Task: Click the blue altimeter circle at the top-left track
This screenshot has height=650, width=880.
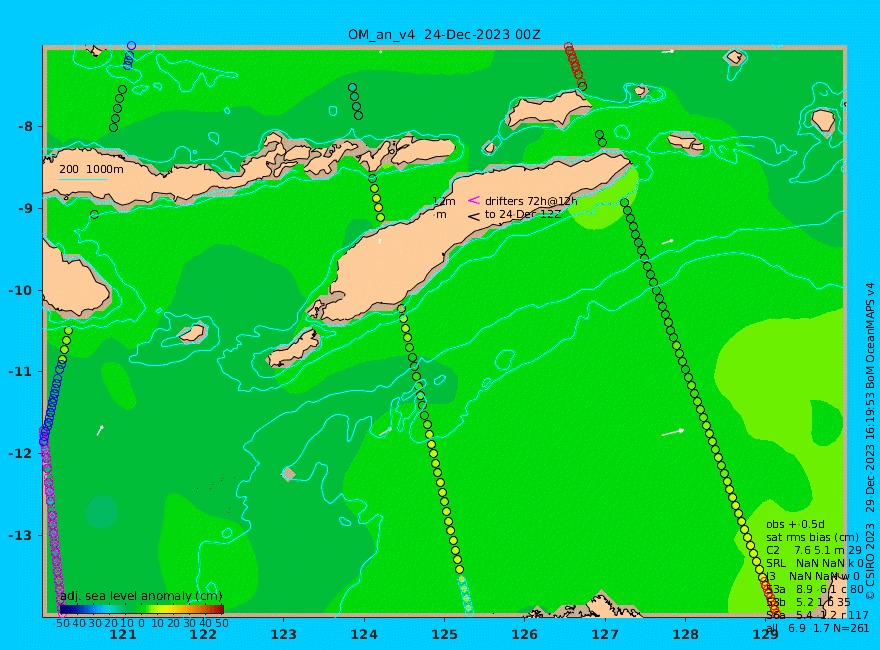Action: coord(131,45)
